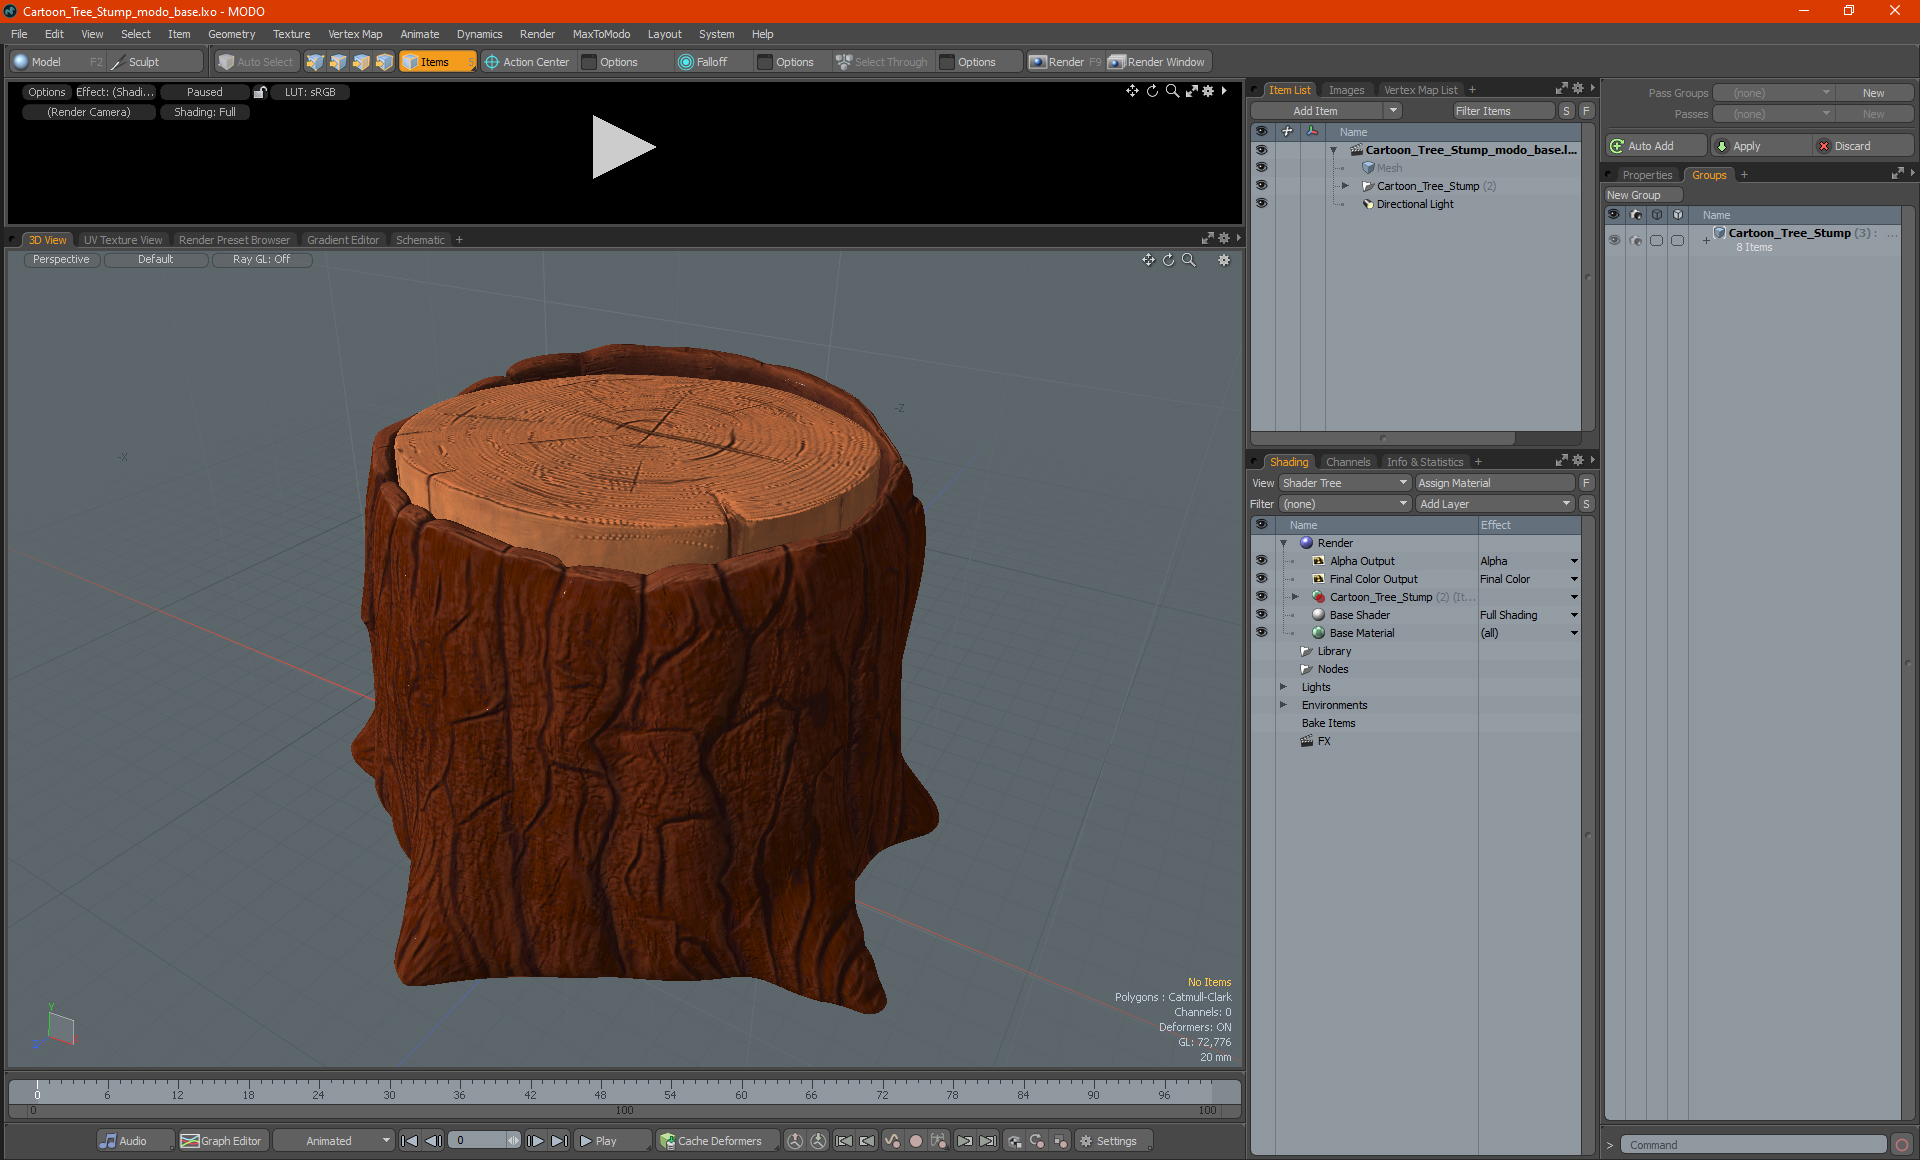Open Add Layer dropdown
Screen dimensions: 1920x1160
pos(1496,504)
